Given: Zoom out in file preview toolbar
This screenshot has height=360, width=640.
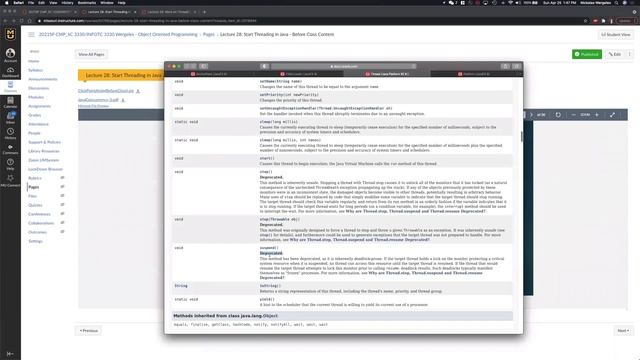Looking at the screenshot, I should tap(573, 115).
